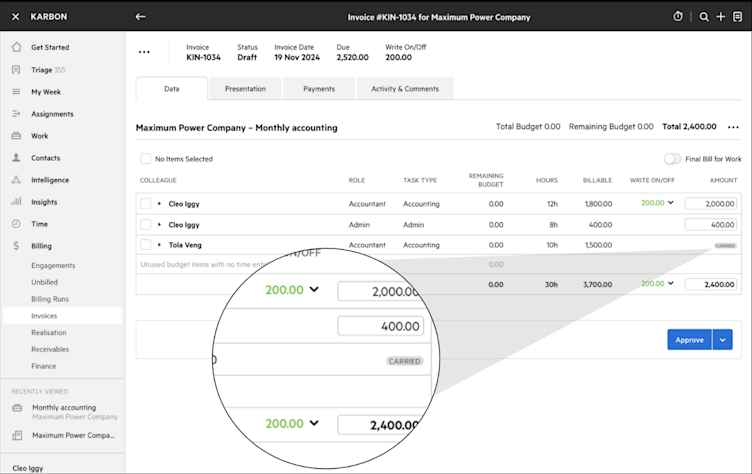Switch to the Payments tab
This screenshot has height=474, width=752.
tap(319, 89)
